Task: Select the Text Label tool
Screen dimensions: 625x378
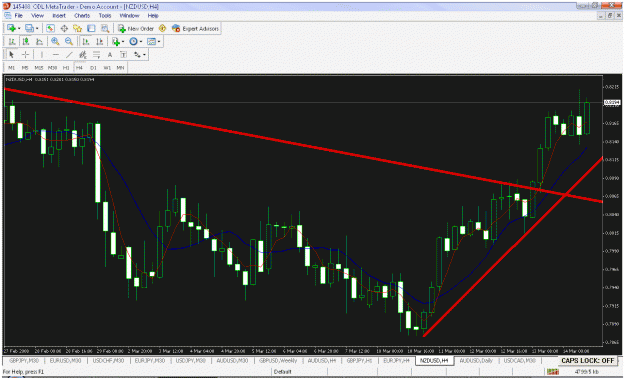Action: pos(124,55)
